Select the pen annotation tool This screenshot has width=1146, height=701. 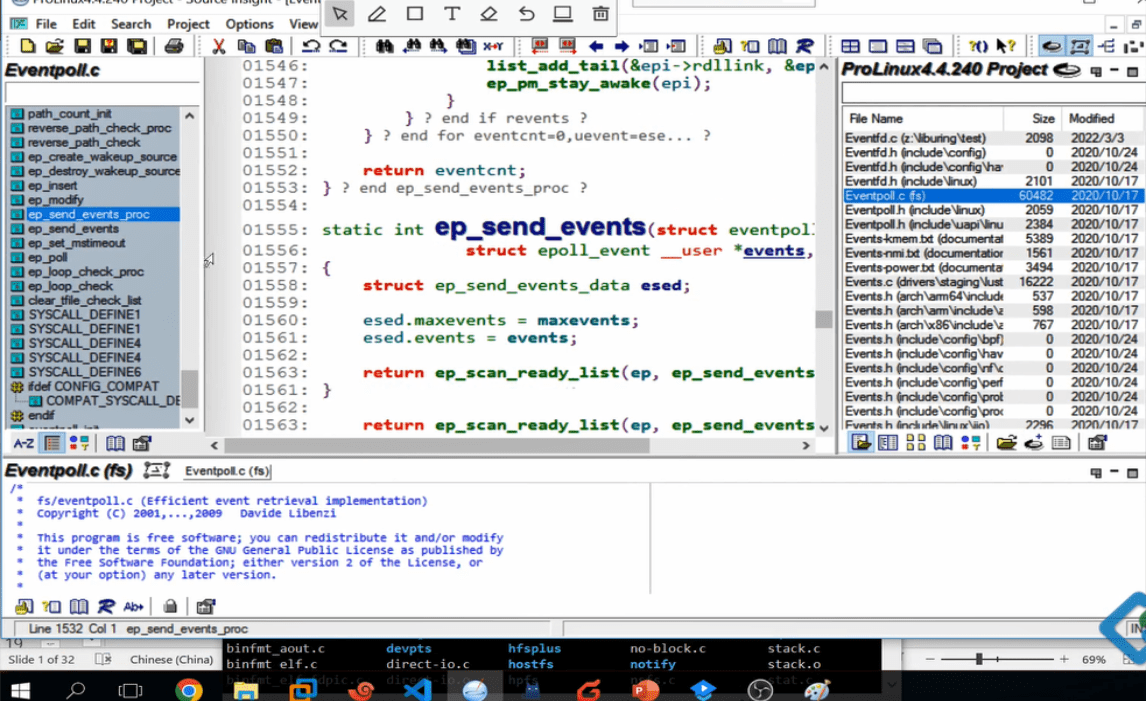click(x=377, y=14)
